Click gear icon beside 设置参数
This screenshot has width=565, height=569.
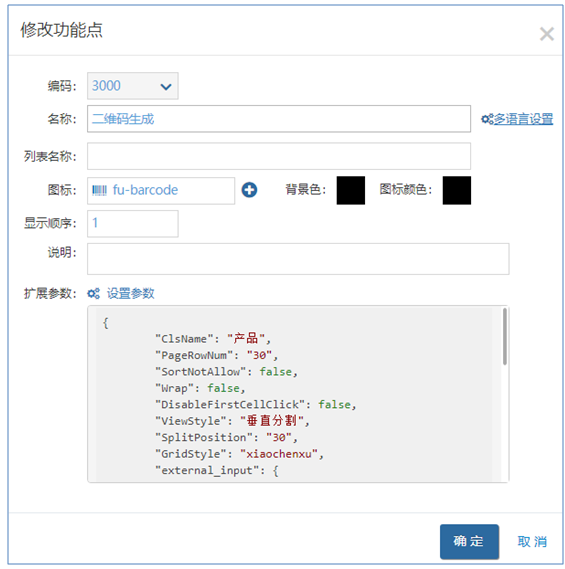94,293
